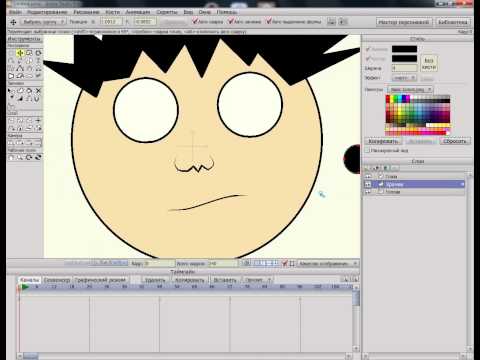Open the Помощь menu
The image size is (480, 360).
pos(227,12)
